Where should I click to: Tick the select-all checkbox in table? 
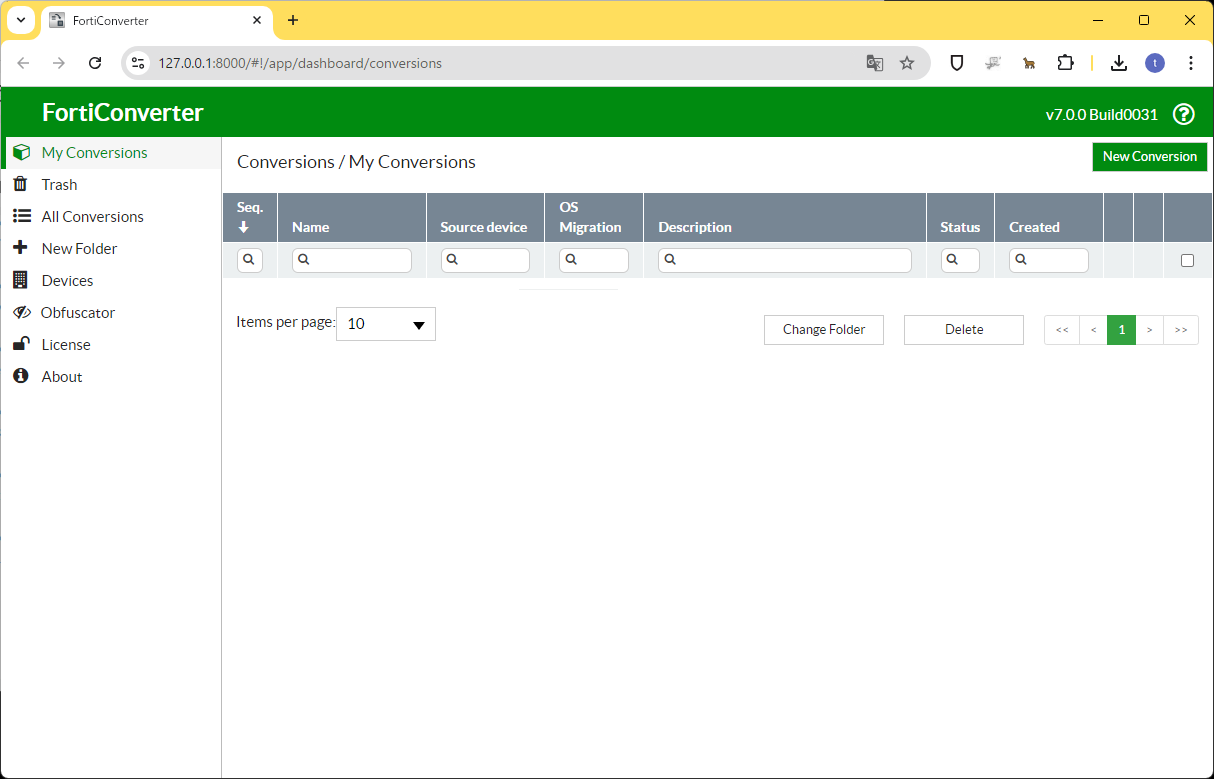point(1187,260)
